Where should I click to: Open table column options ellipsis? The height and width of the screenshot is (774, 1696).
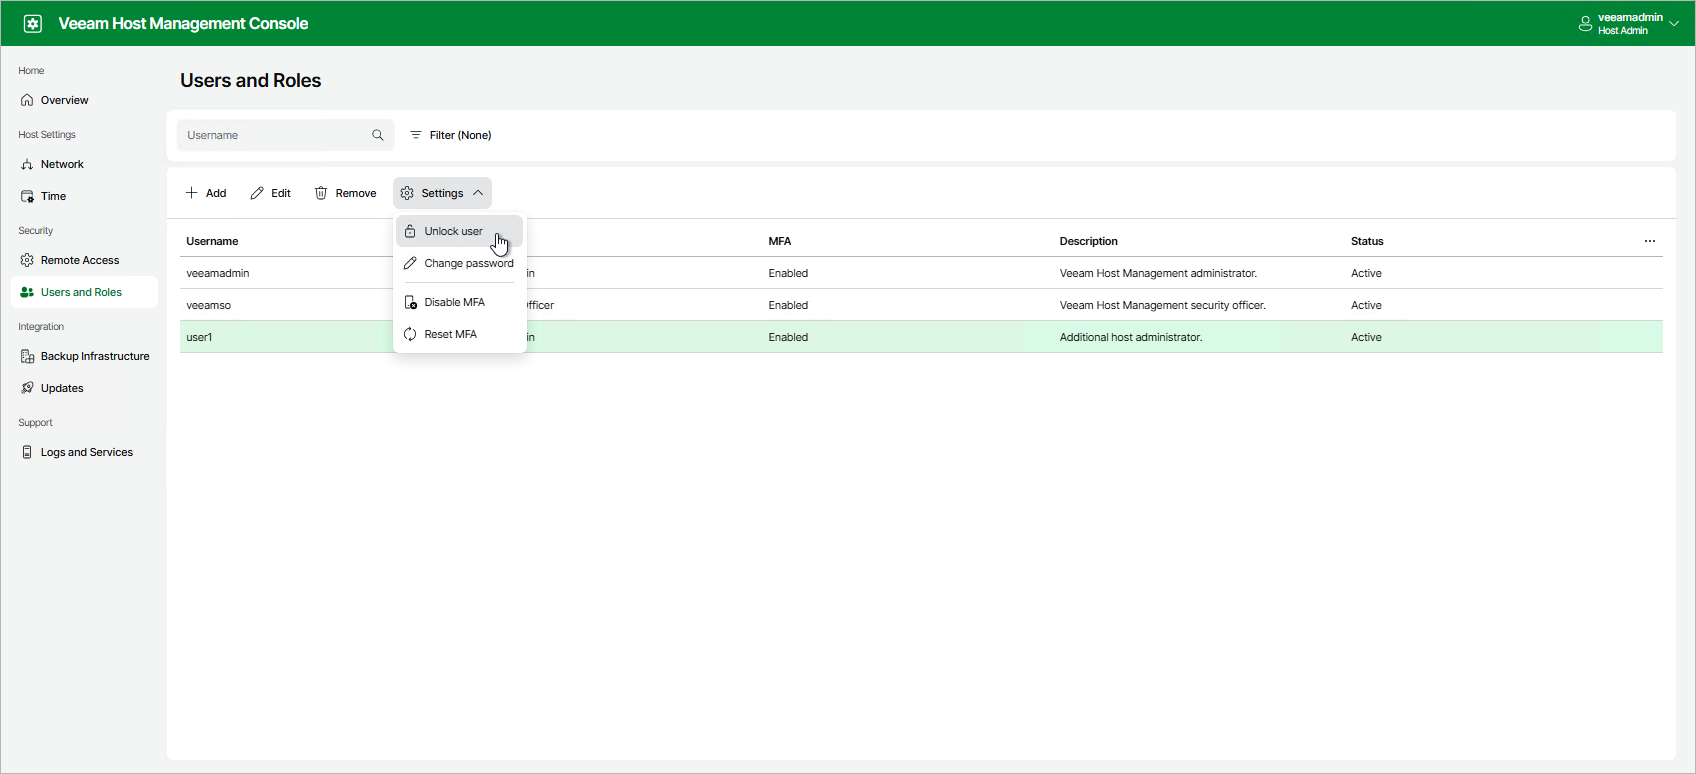click(x=1650, y=241)
